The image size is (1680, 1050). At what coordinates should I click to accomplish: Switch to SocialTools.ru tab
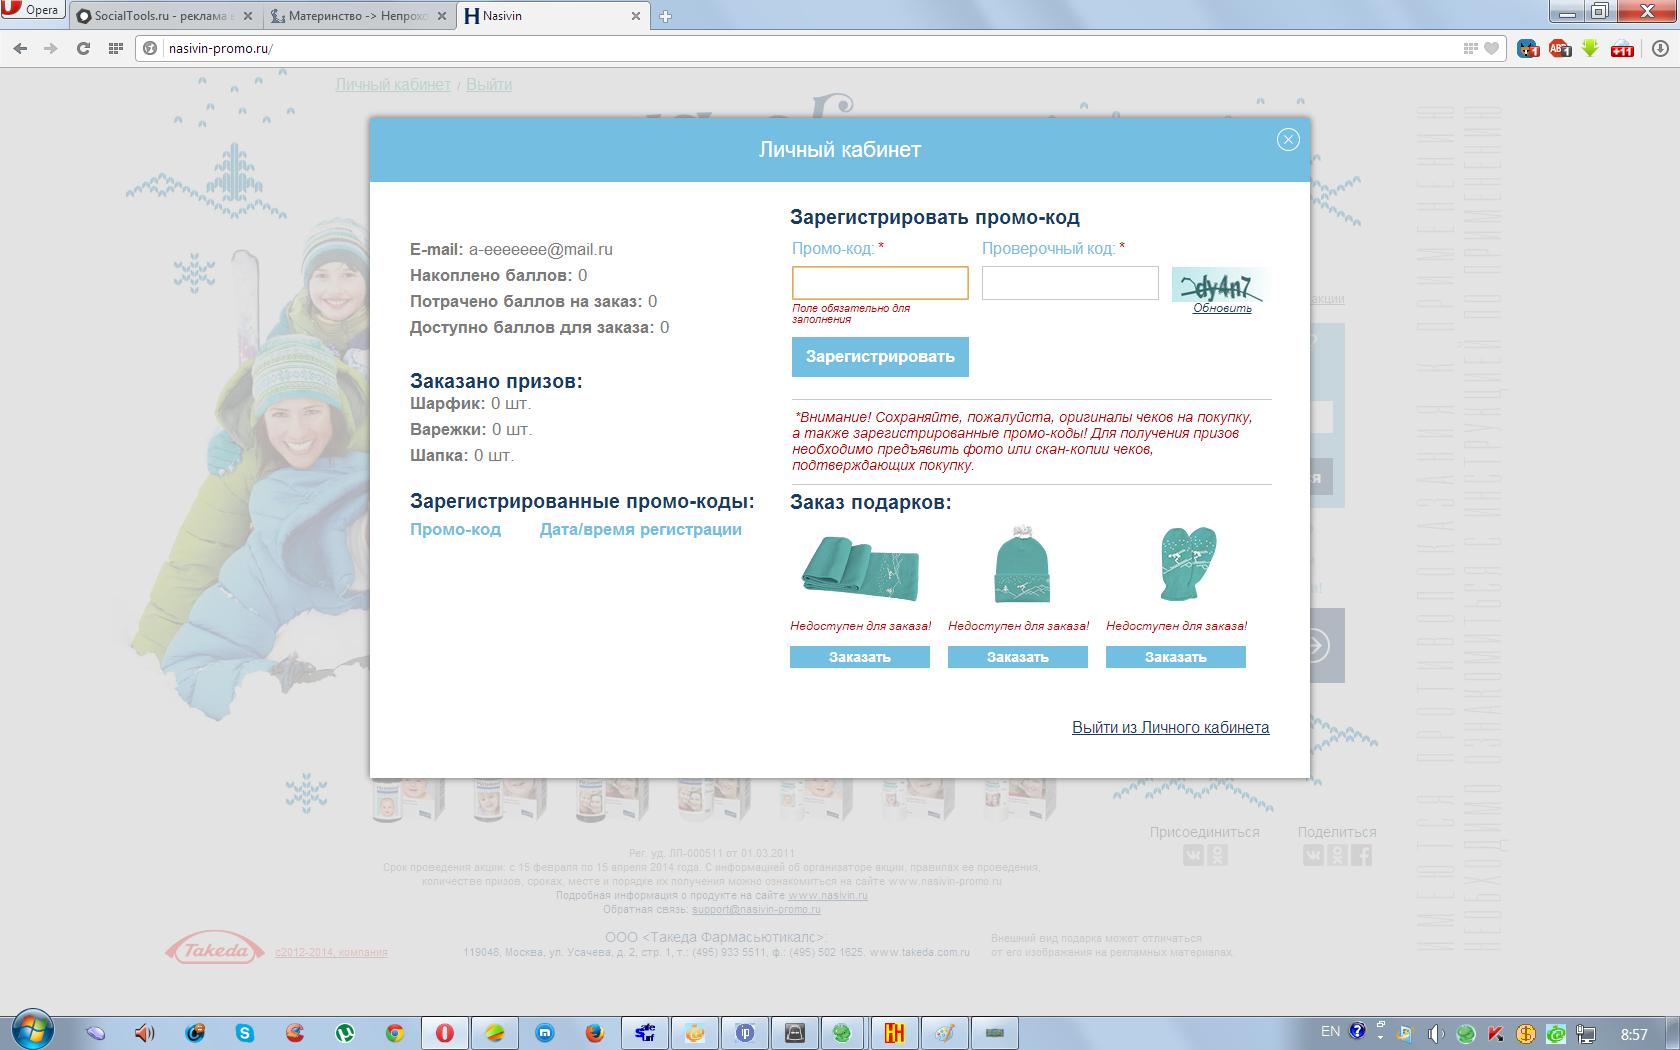click(x=165, y=16)
